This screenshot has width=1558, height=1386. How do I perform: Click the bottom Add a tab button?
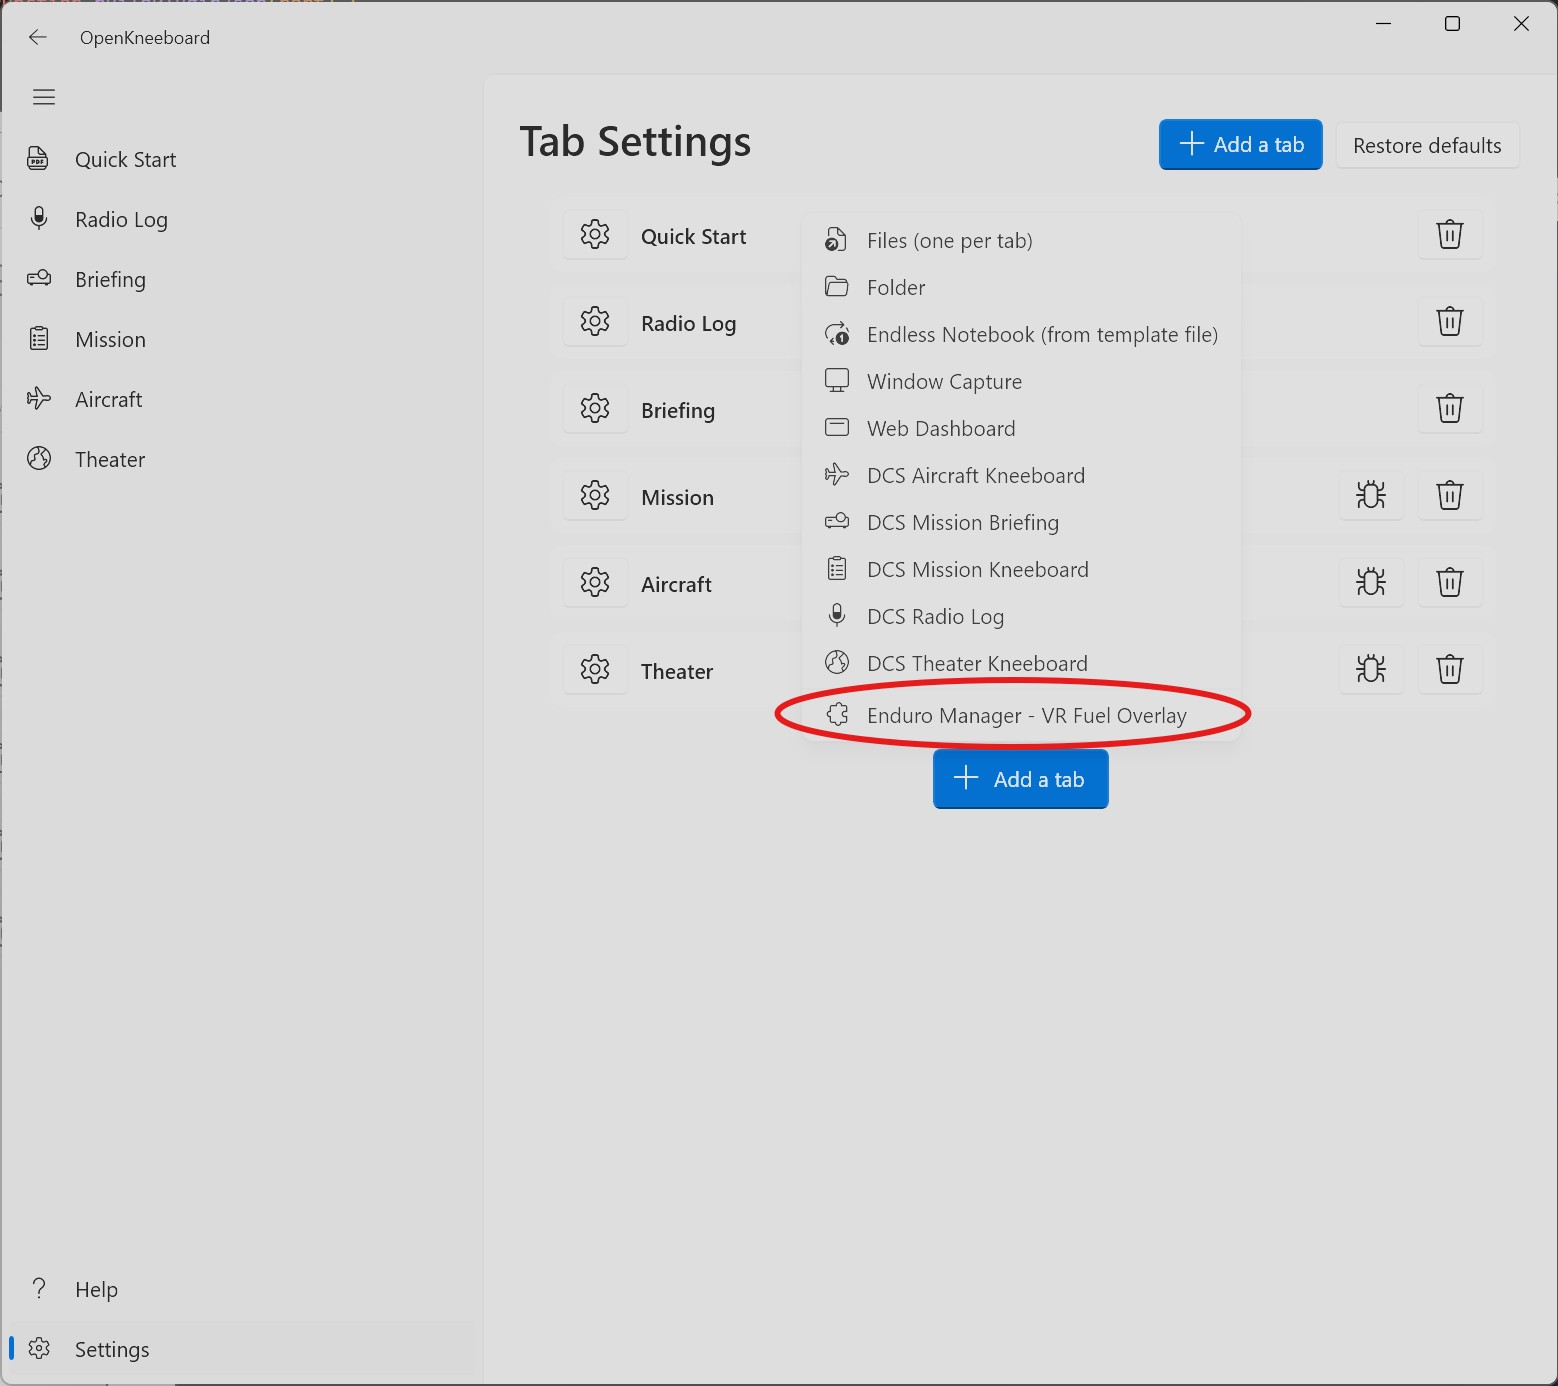coord(1021,779)
